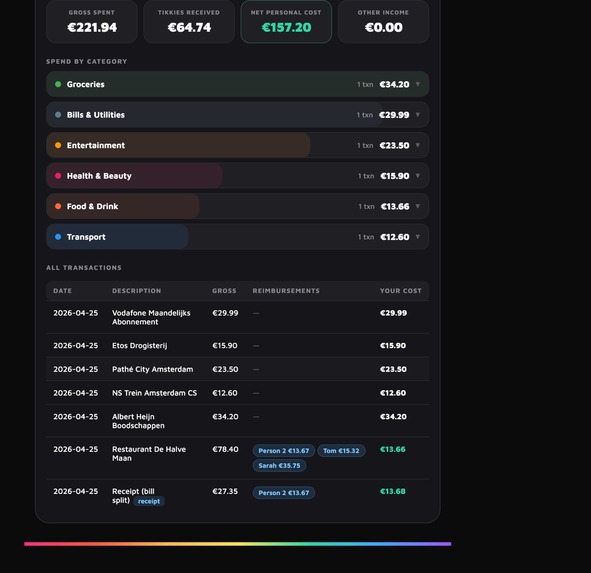
Task: Open the Other Income €0.00 card
Action: click(x=383, y=22)
